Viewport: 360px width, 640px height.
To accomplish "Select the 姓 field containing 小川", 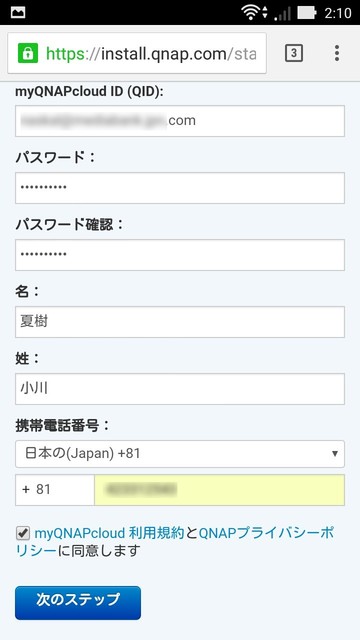I will pos(180,389).
